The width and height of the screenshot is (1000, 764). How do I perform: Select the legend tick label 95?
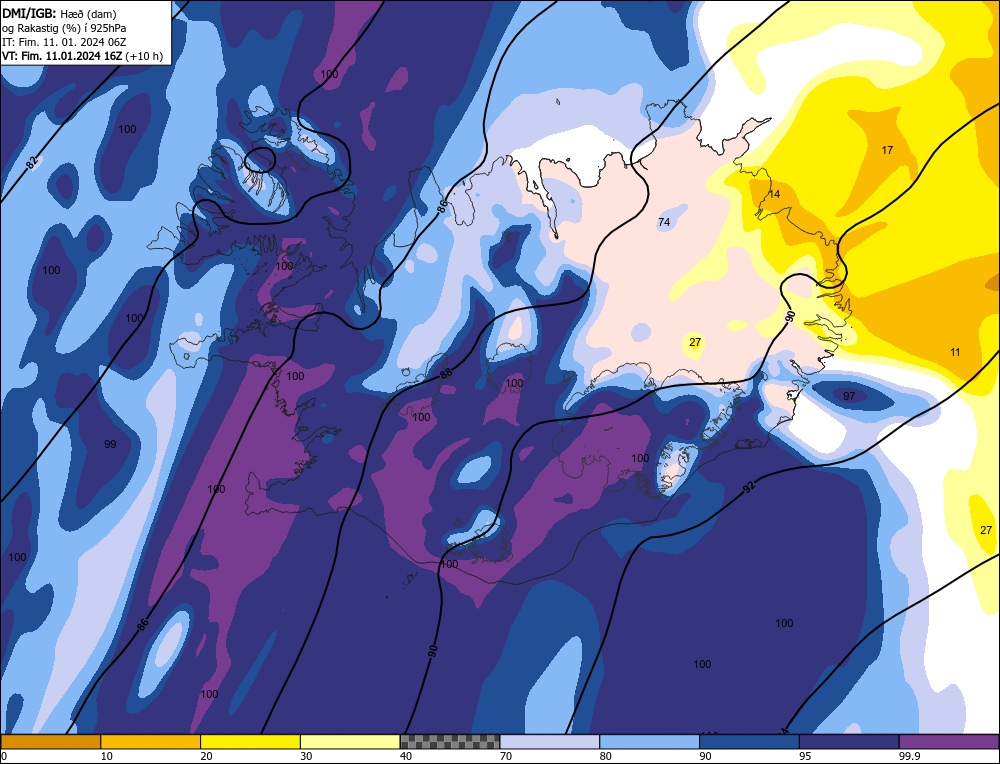coord(805,756)
